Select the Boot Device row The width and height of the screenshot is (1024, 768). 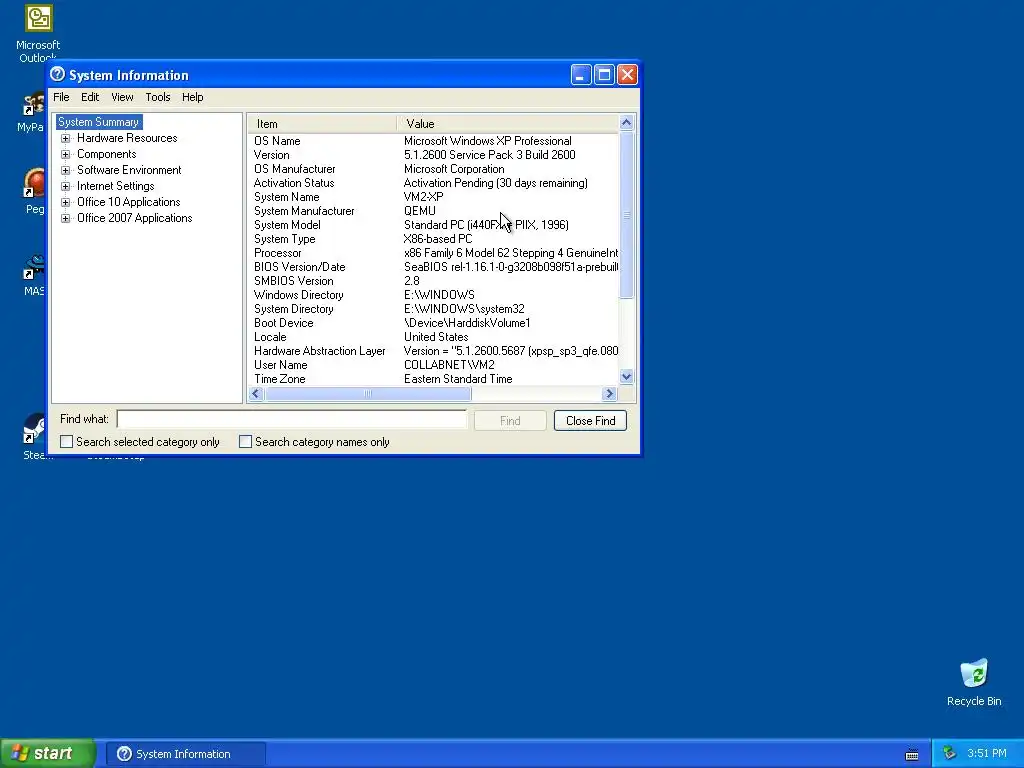coord(433,323)
